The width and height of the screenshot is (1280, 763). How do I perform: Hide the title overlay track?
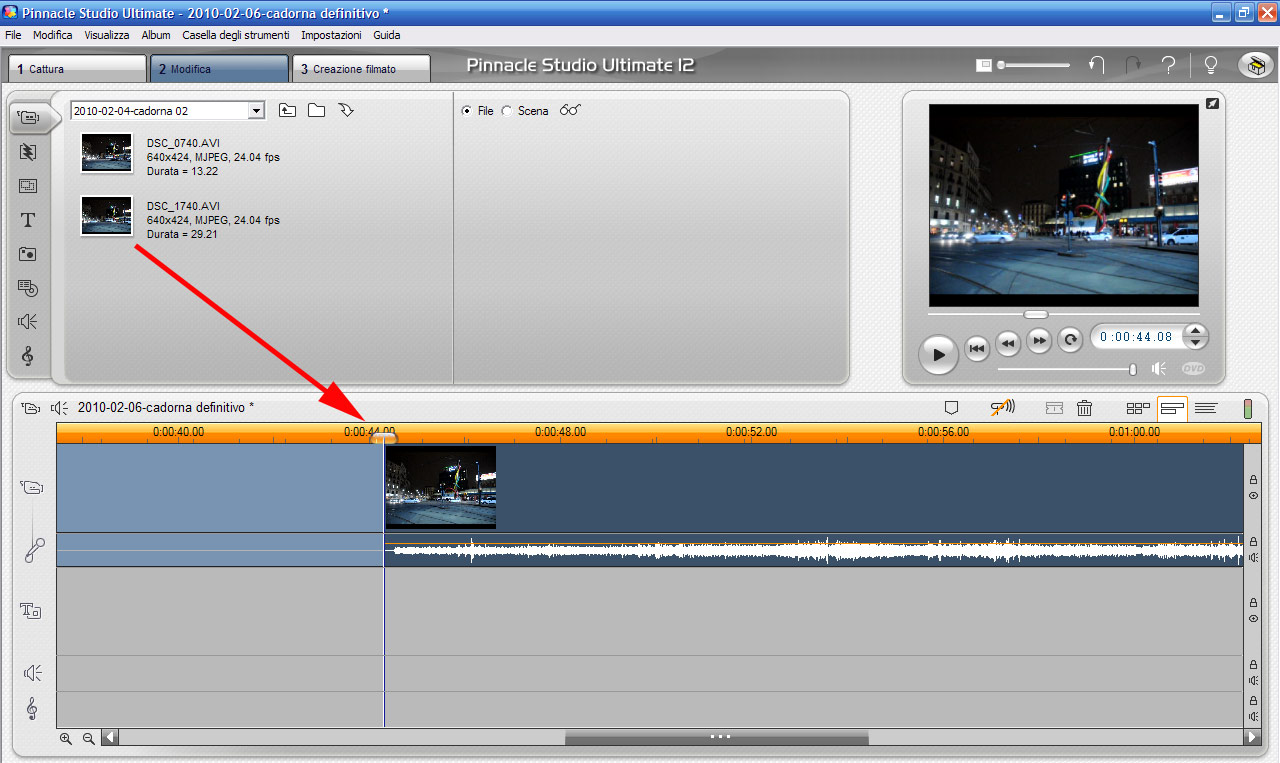(1253, 619)
